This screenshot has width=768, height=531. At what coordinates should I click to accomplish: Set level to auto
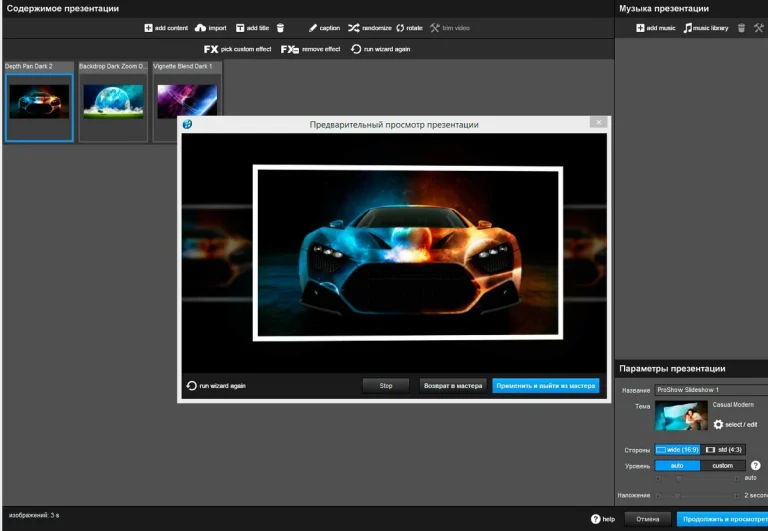tap(677, 465)
